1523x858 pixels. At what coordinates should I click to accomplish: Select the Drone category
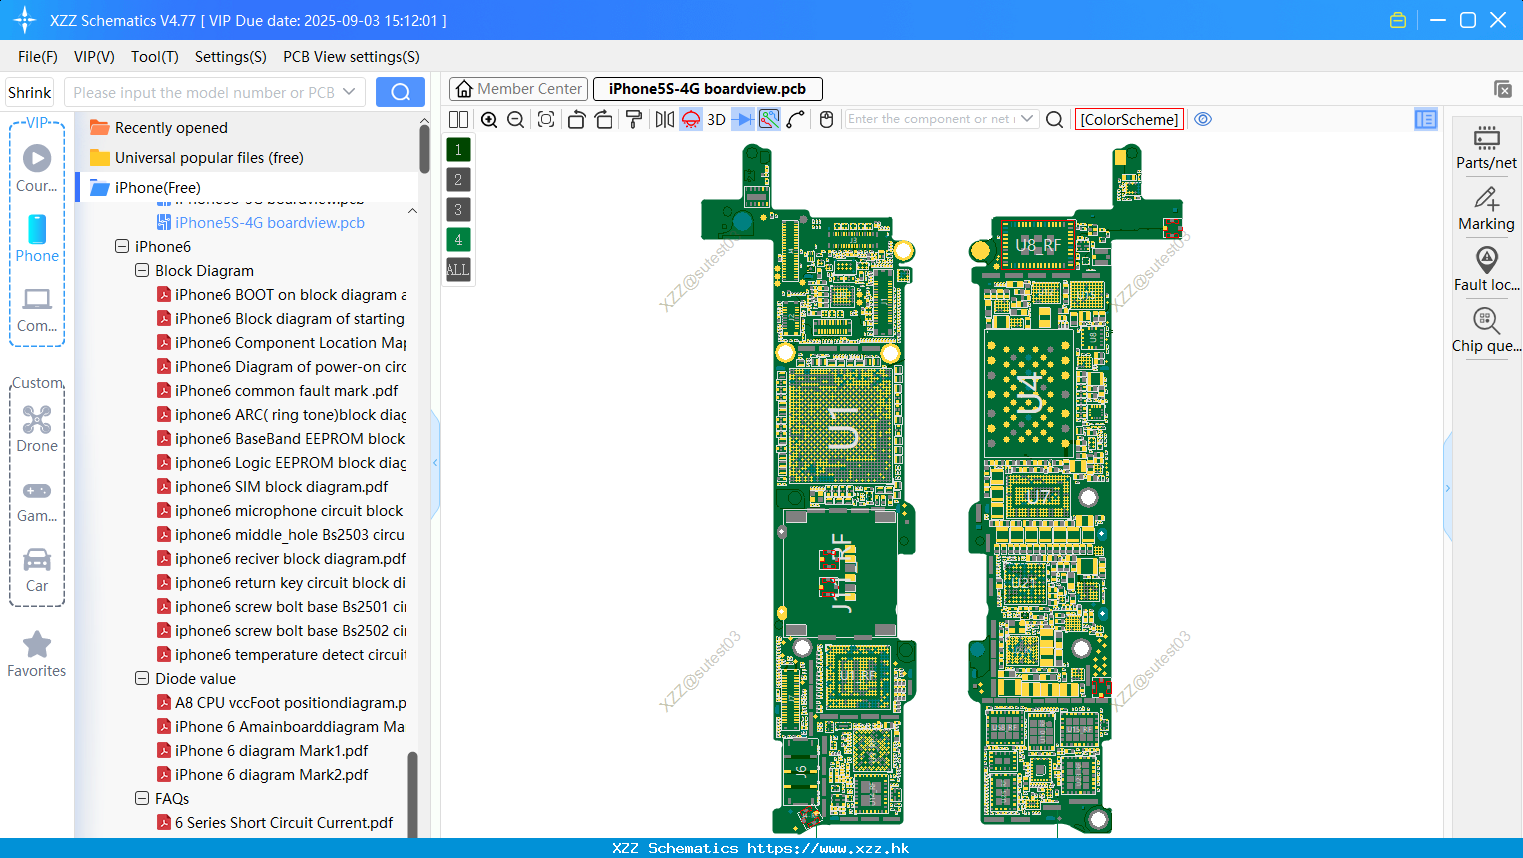(37, 429)
